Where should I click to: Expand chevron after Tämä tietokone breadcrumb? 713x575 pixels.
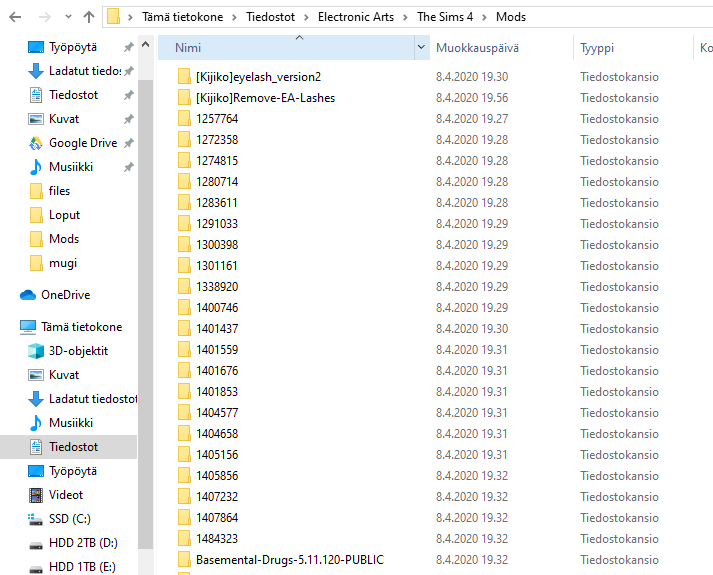click(234, 17)
